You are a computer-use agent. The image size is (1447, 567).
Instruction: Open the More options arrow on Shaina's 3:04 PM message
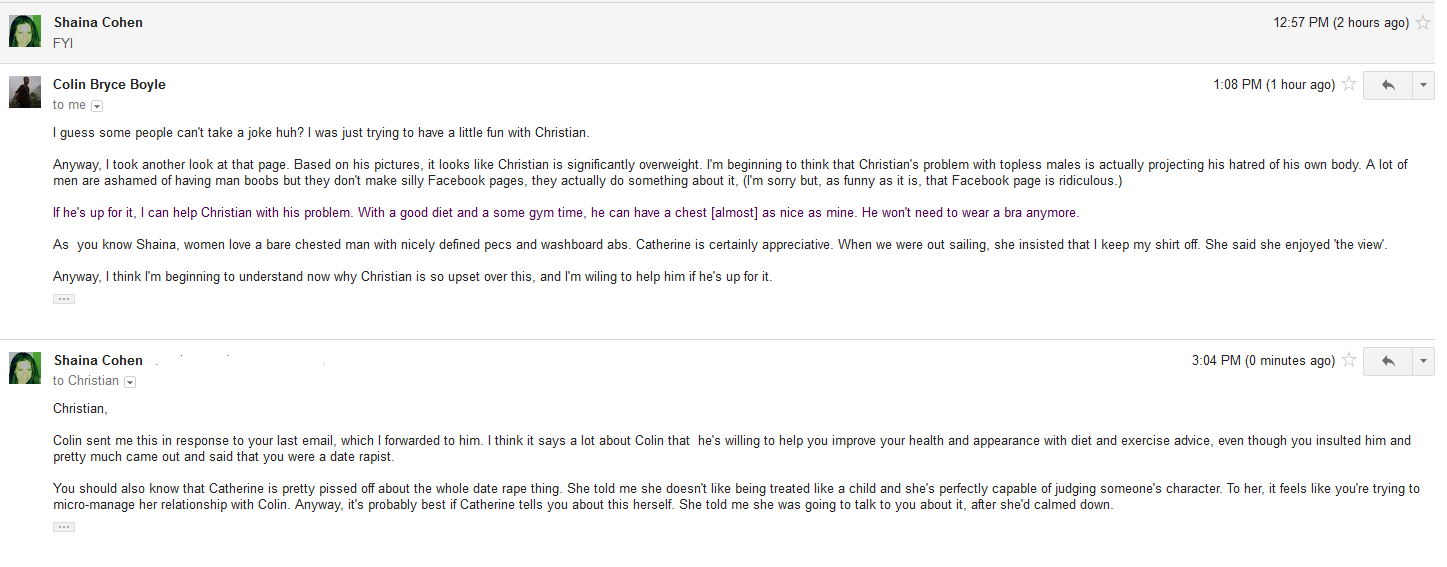pos(1424,361)
